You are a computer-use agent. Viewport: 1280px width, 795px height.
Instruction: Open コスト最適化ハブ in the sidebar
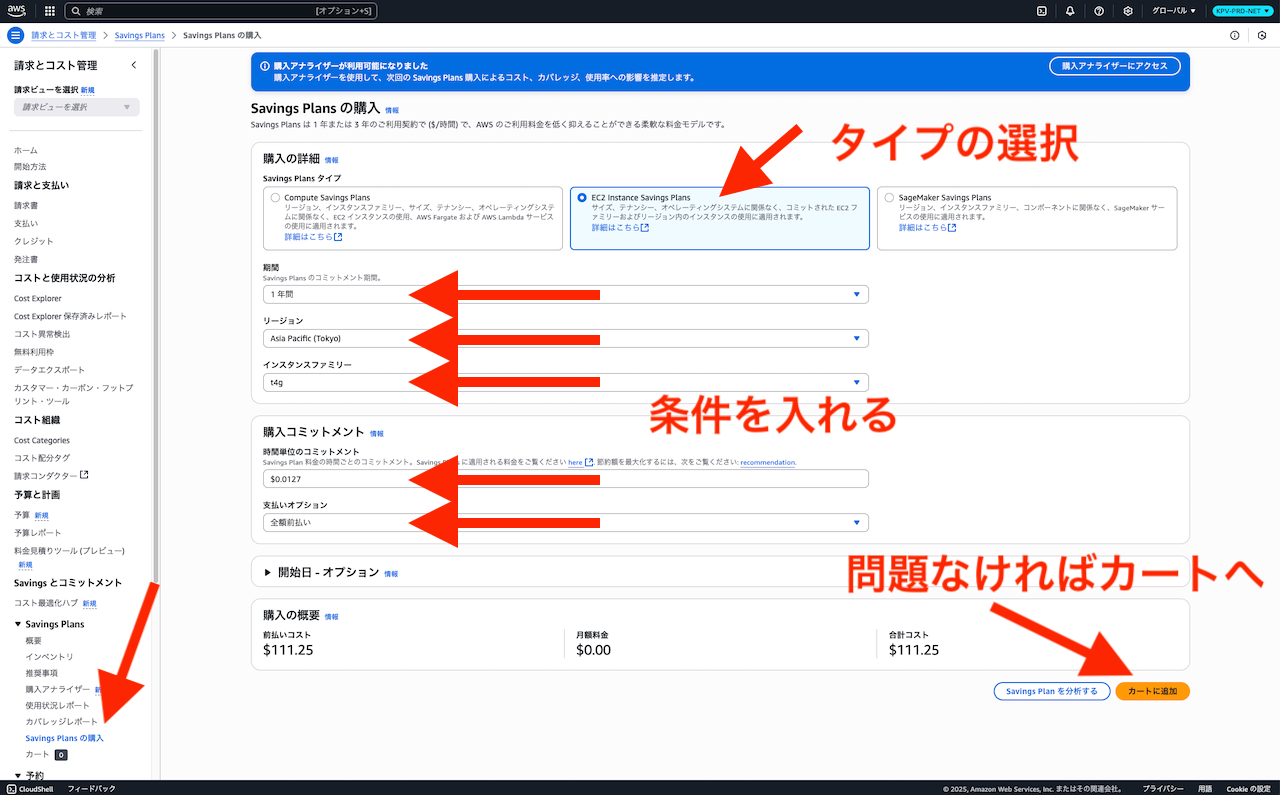pos(46,603)
